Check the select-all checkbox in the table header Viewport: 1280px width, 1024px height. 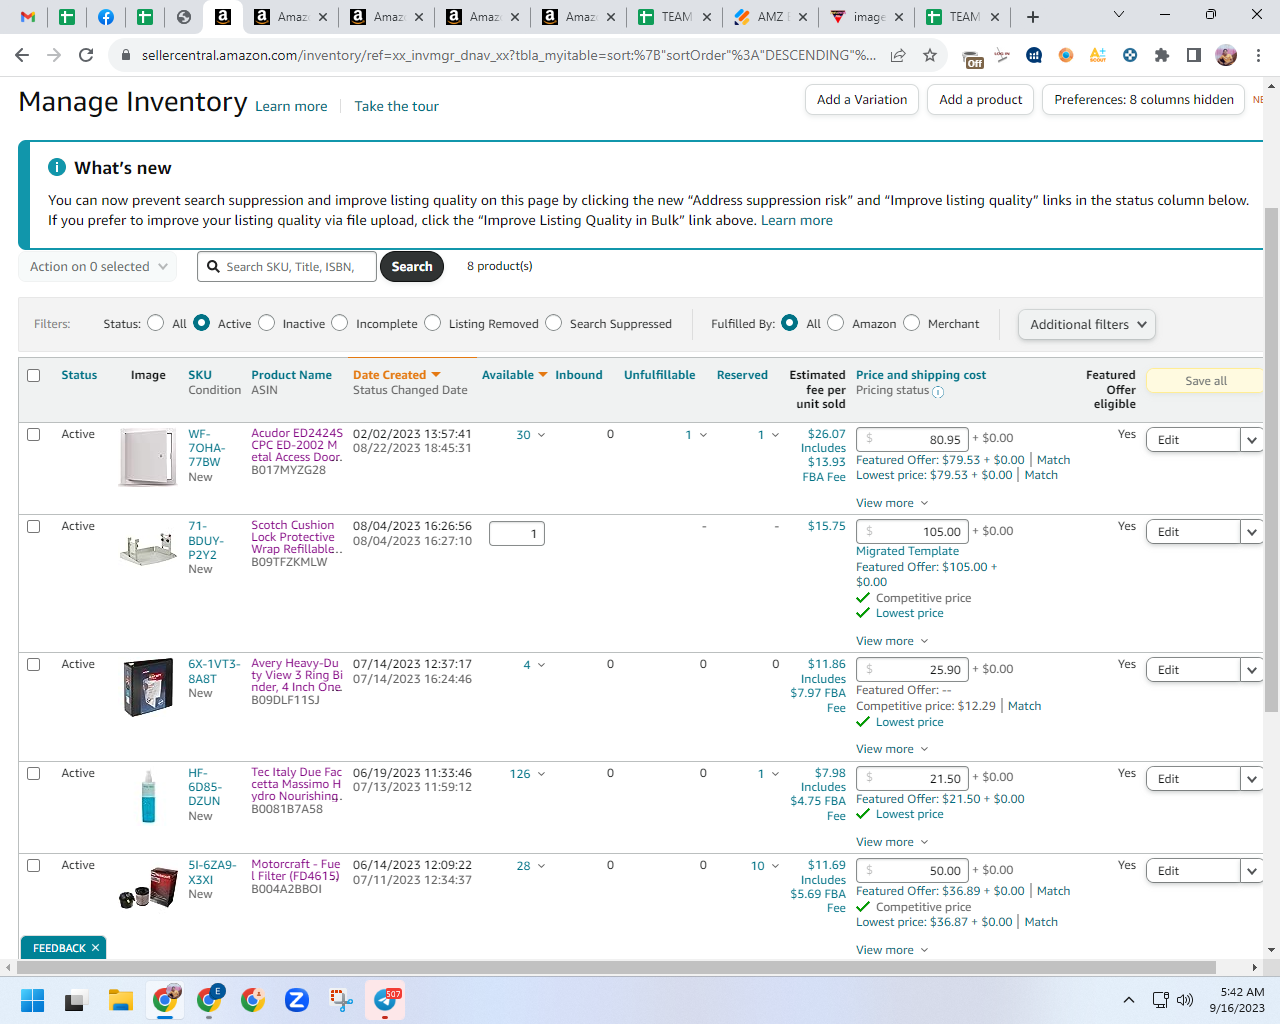[x=34, y=375]
